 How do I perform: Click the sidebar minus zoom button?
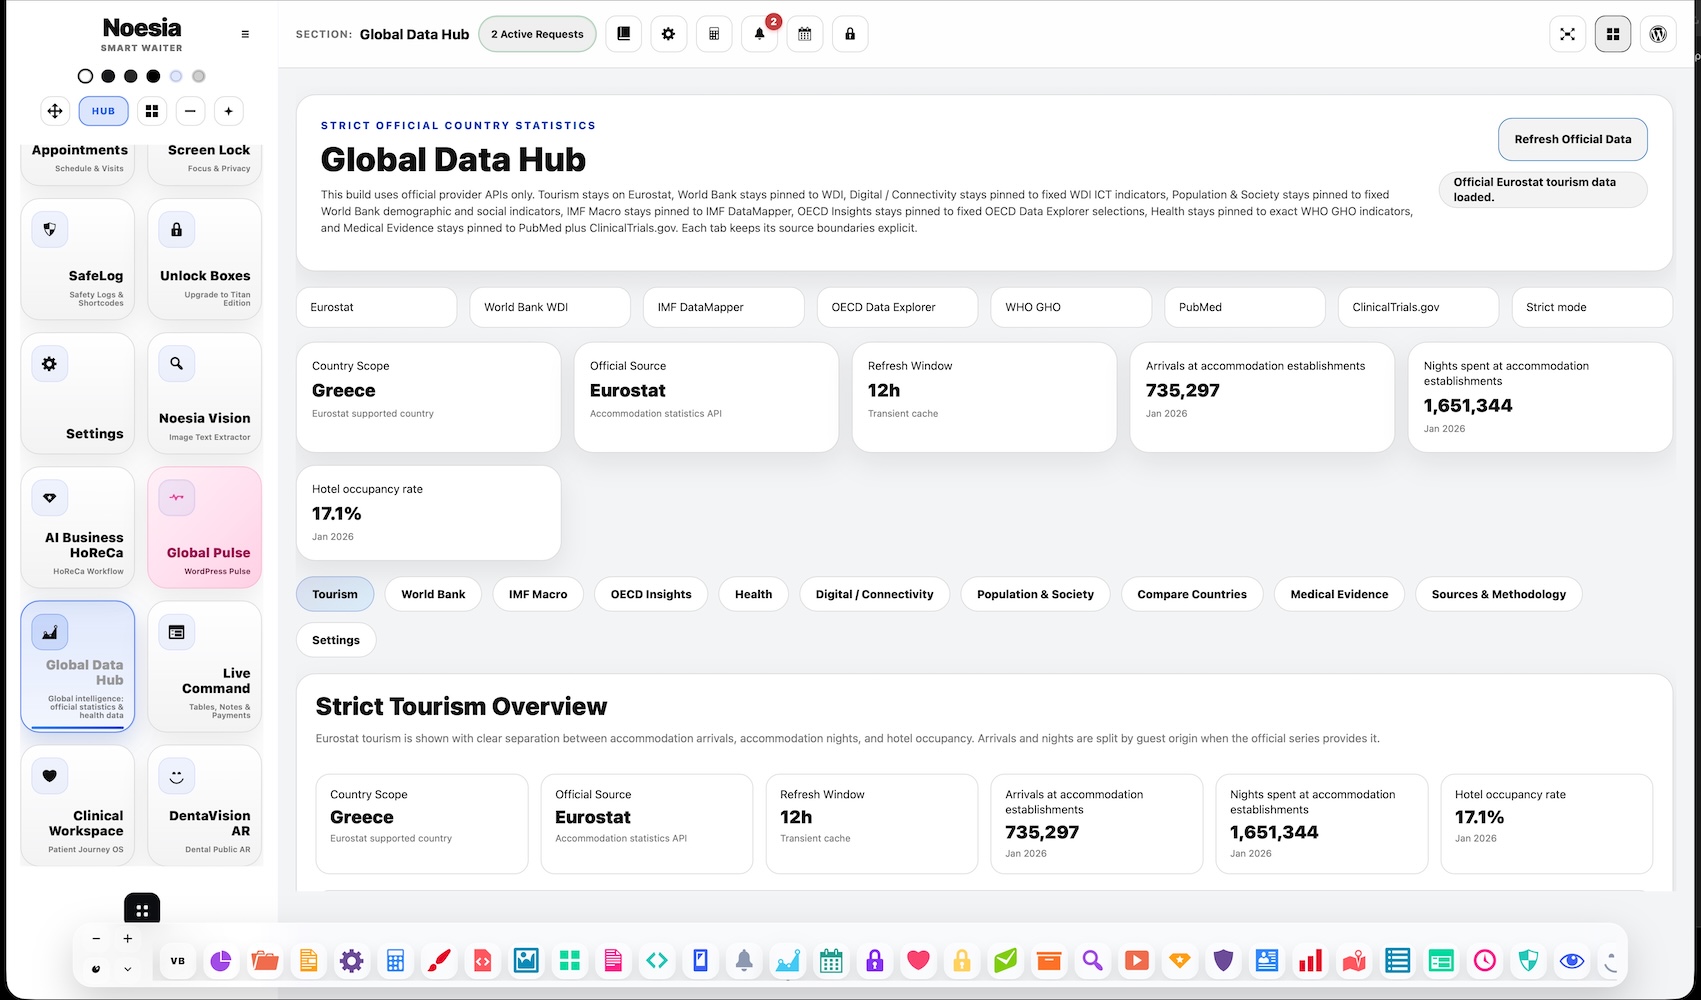click(190, 111)
